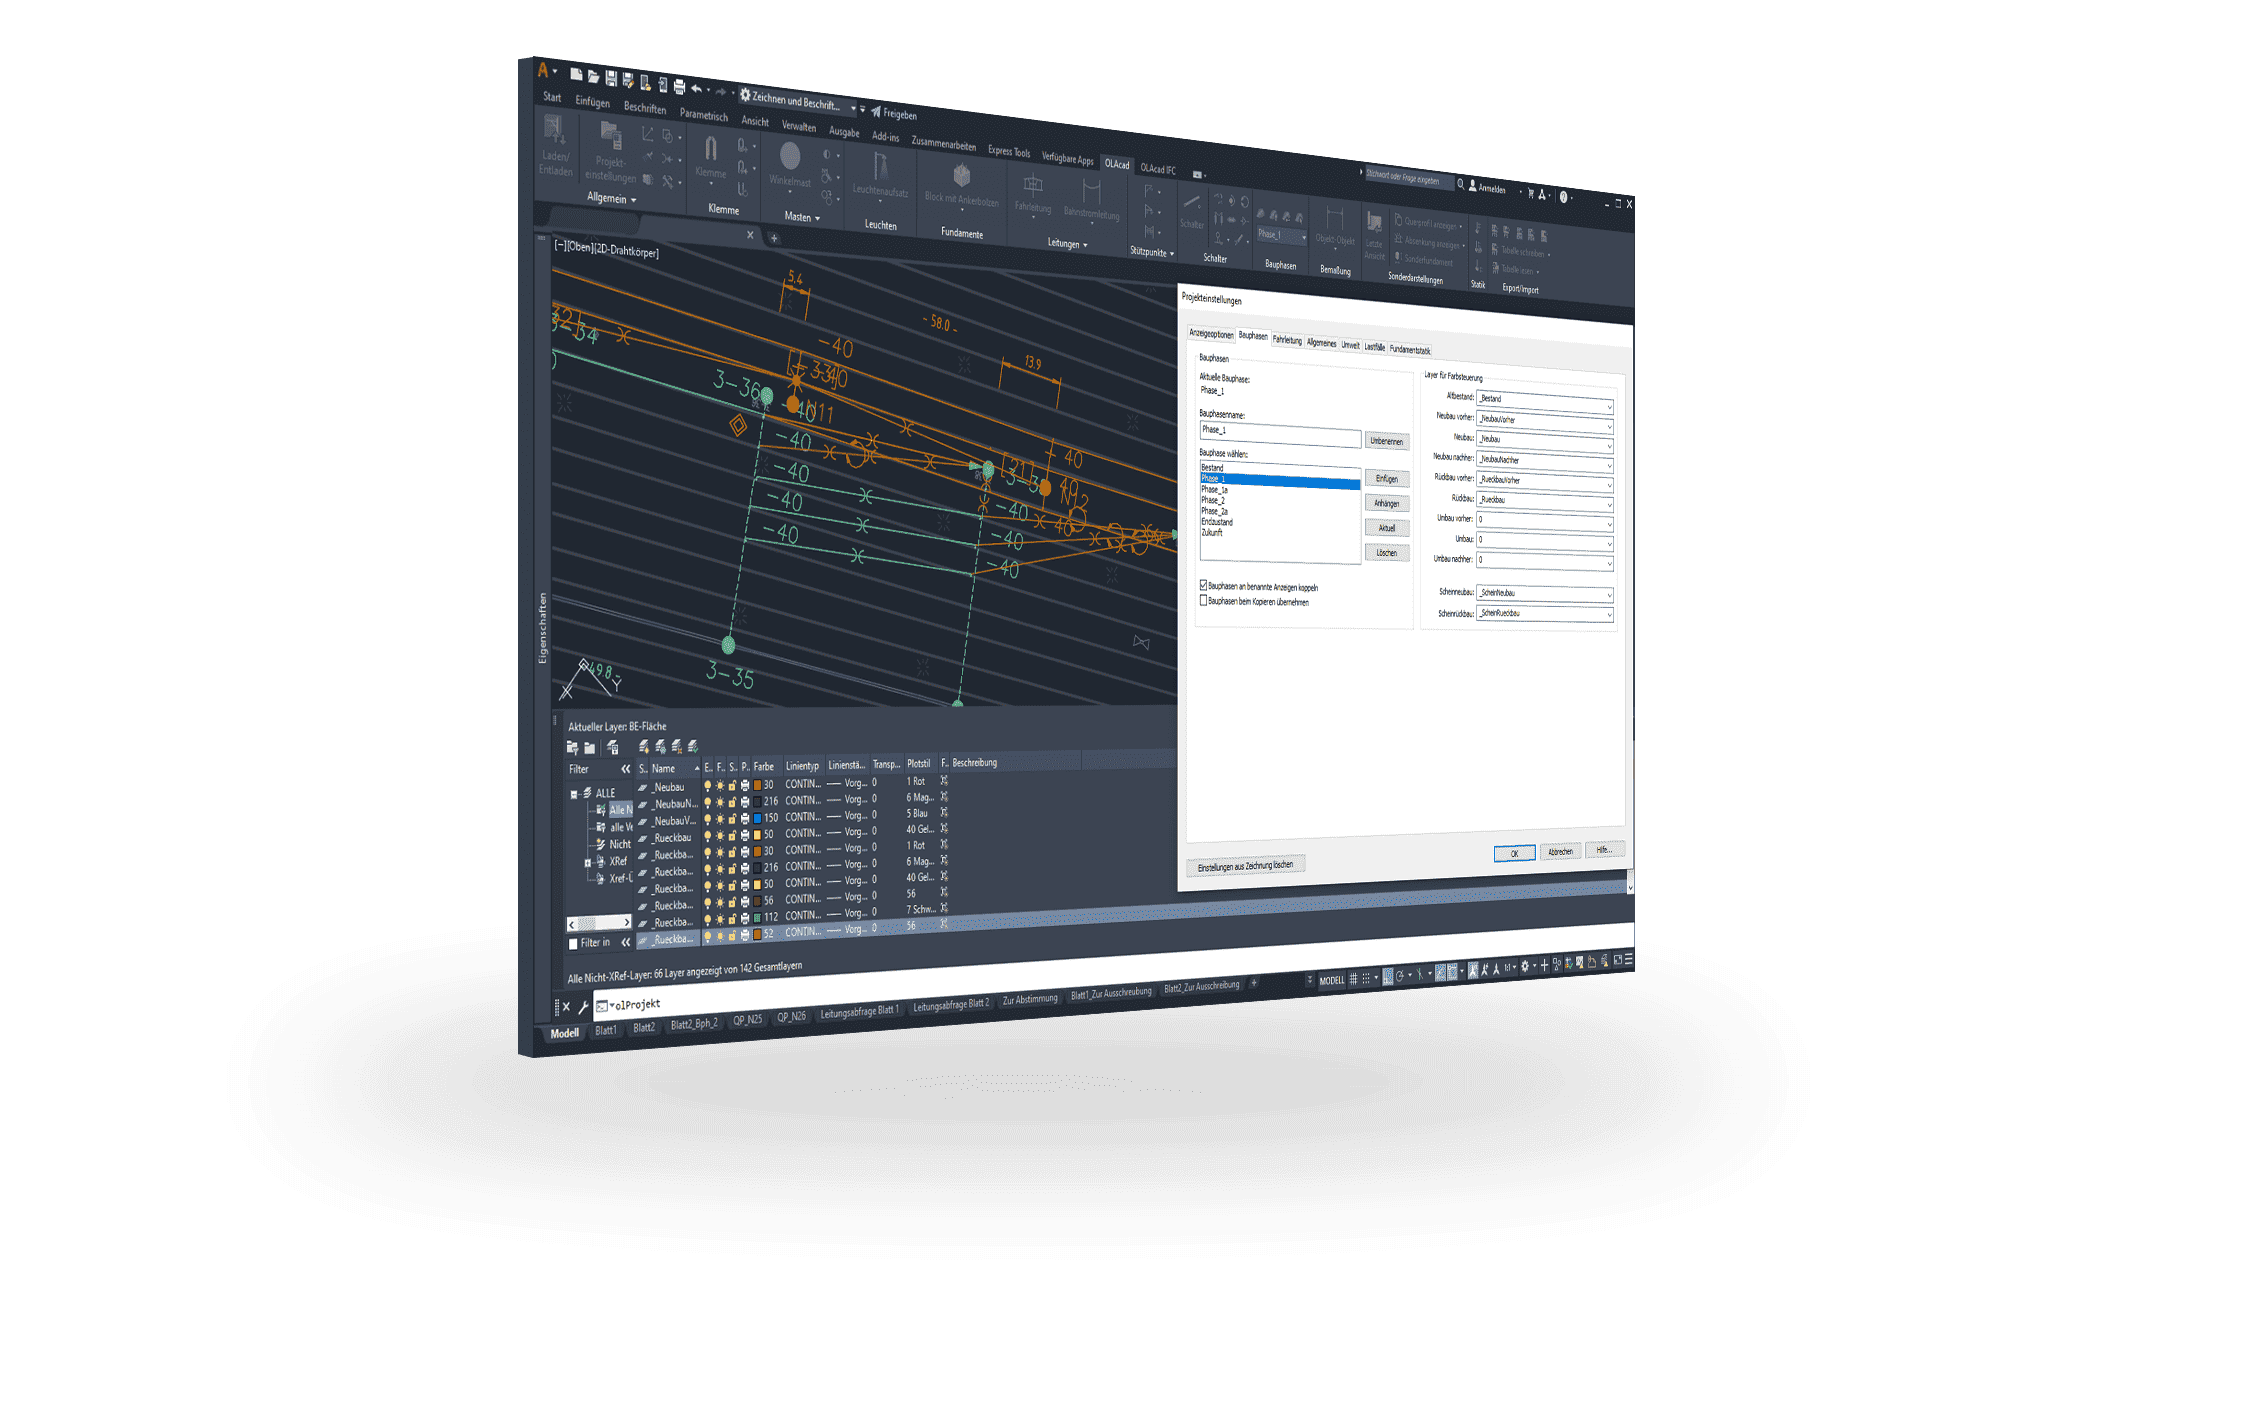Uncheck Bauphasen an benannte Anzeigen koppeln
The height and width of the screenshot is (1415, 2263).
pos(1203,586)
